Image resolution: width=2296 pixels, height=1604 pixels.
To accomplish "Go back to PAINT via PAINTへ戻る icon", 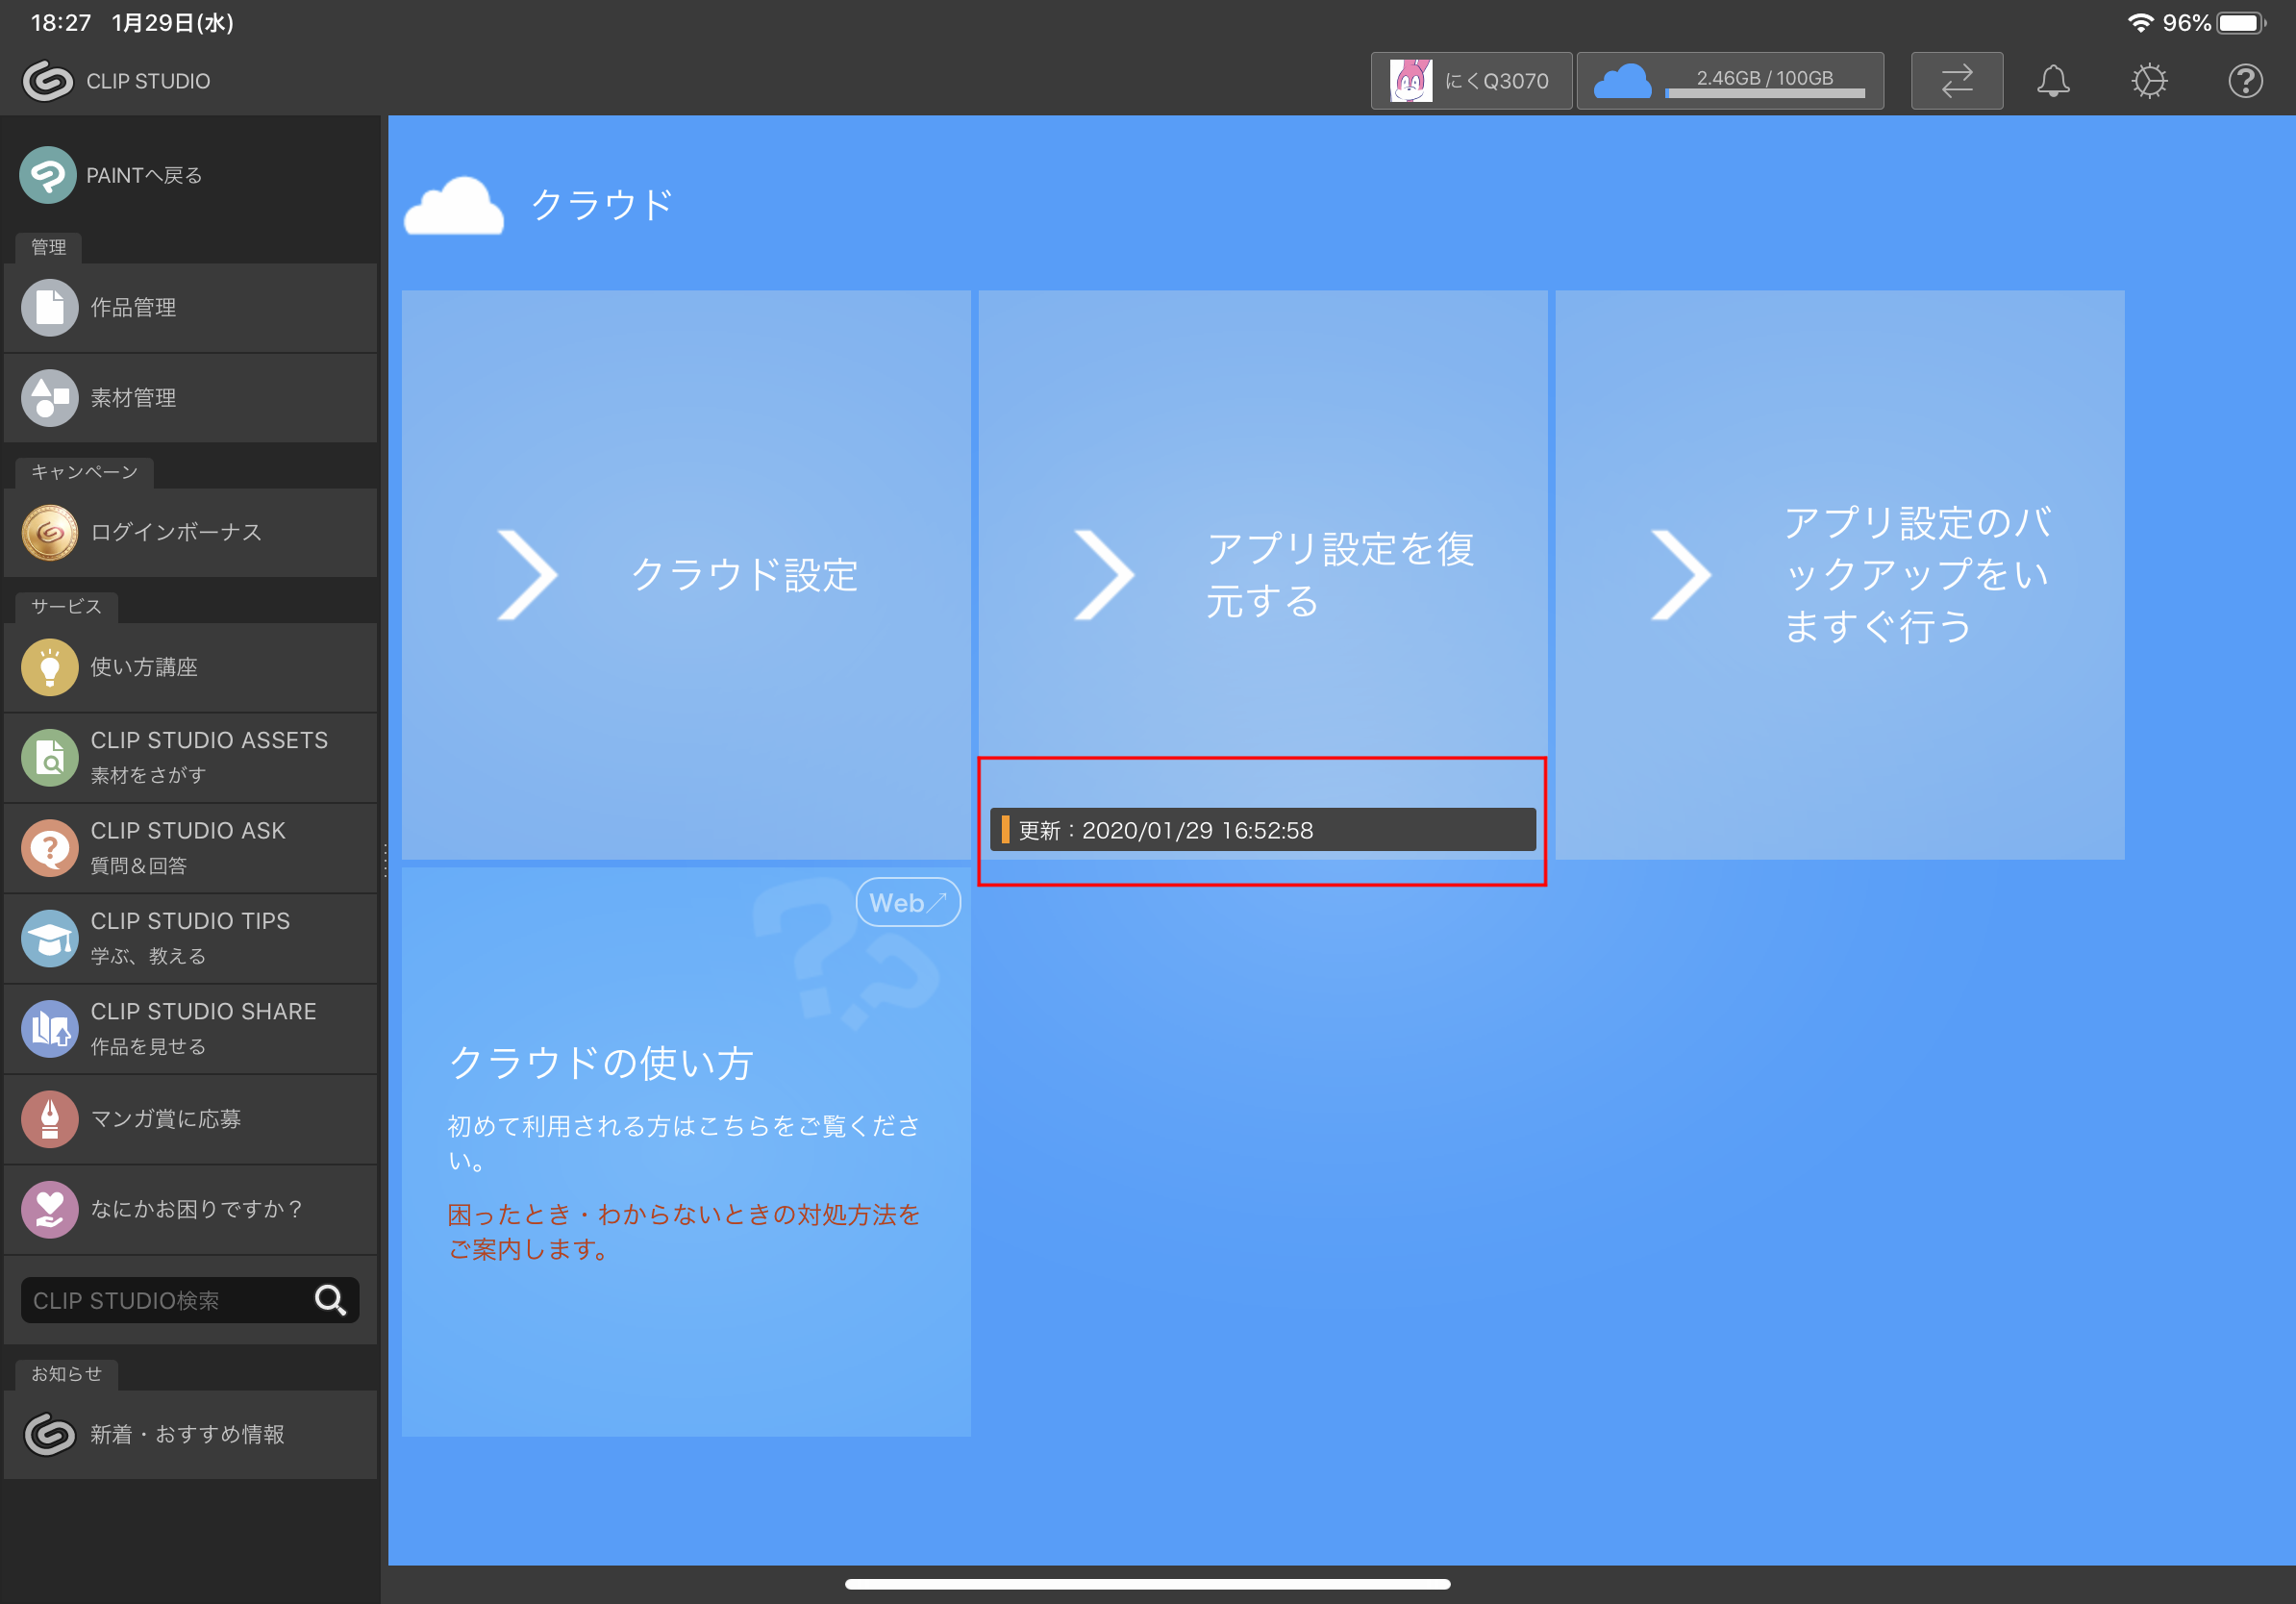I will tap(48, 175).
